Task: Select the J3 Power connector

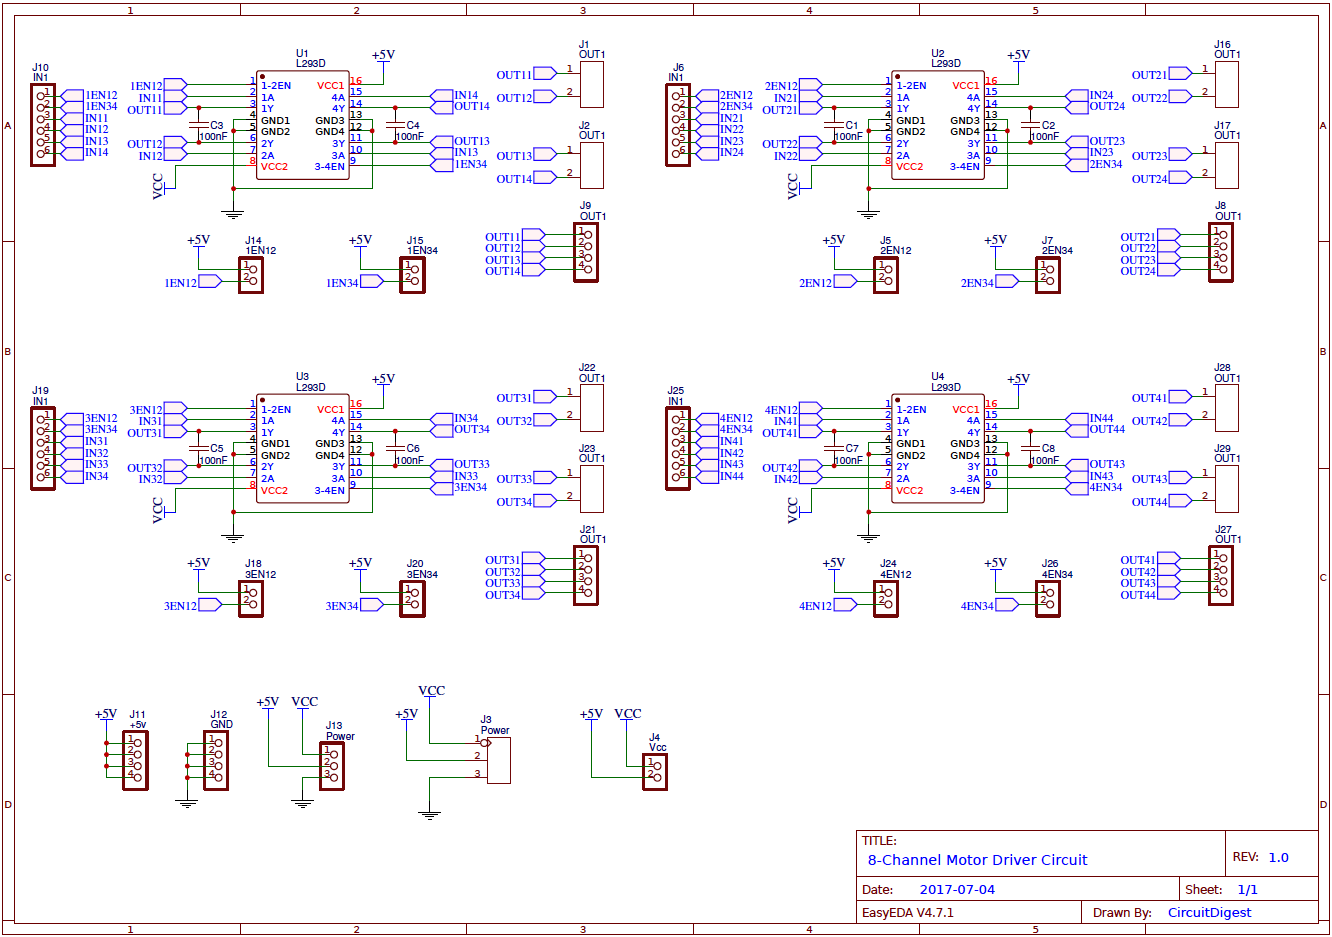Action: (499, 760)
